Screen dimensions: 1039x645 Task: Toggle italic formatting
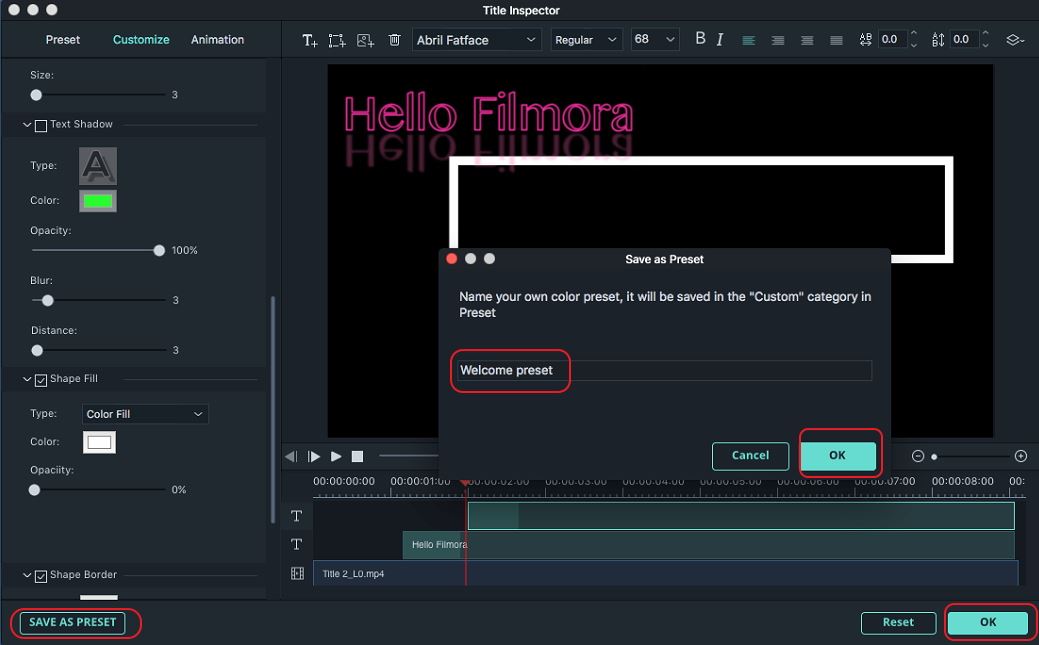(720, 40)
